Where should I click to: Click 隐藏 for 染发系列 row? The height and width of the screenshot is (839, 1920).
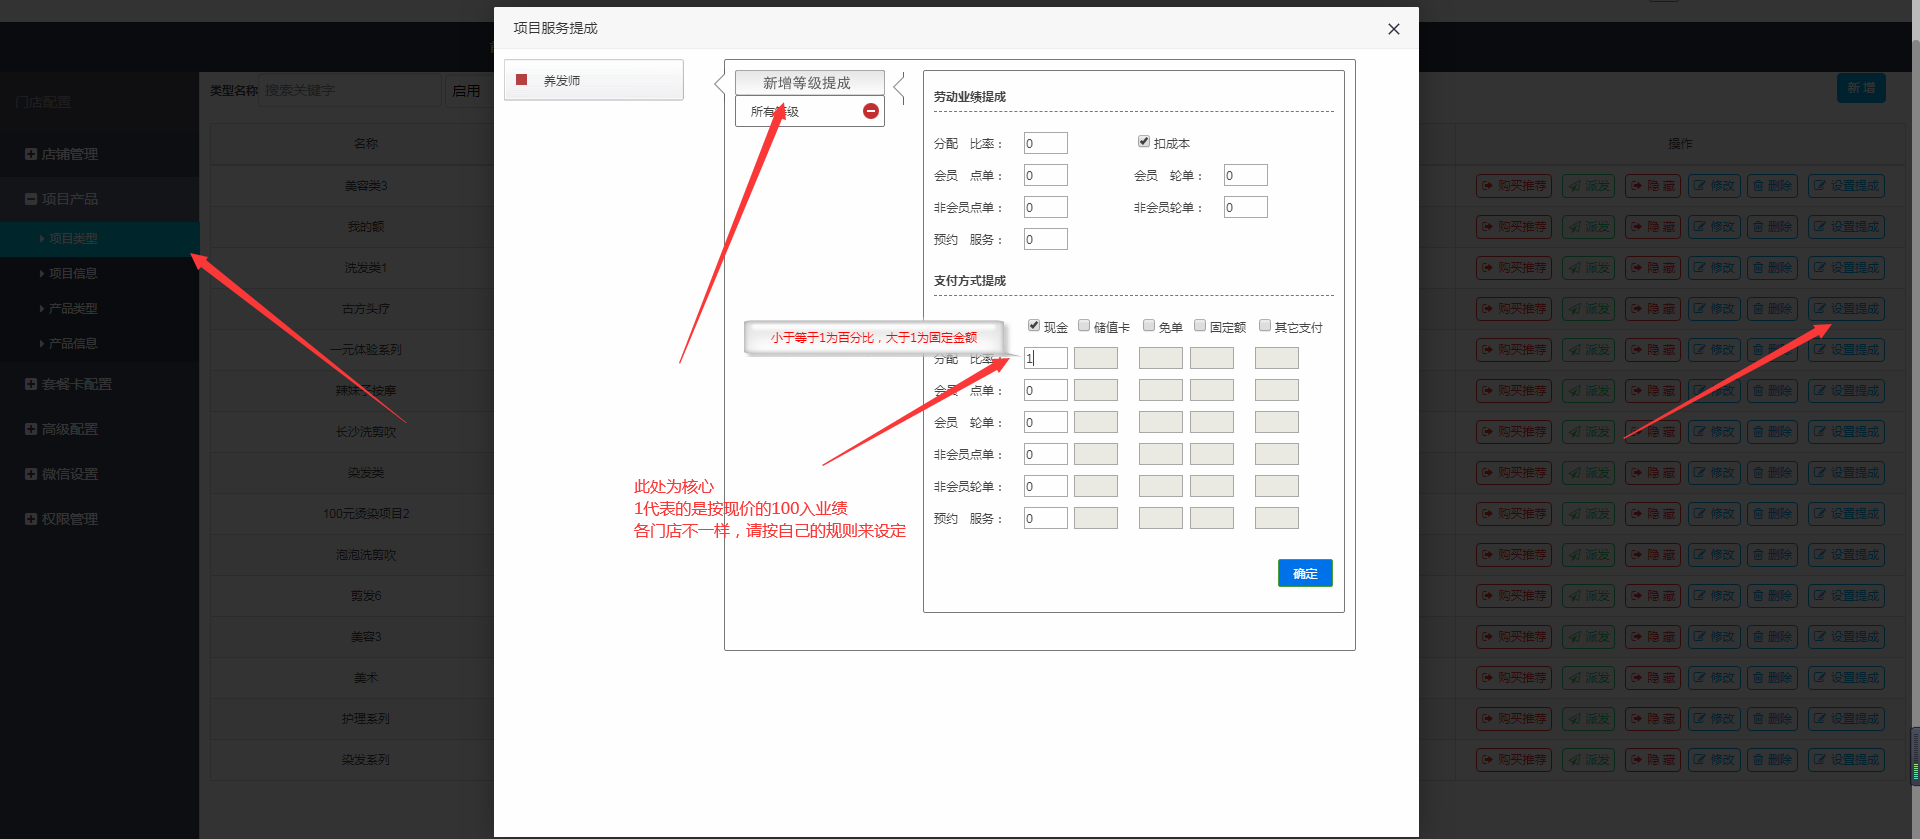[1652, 760]
